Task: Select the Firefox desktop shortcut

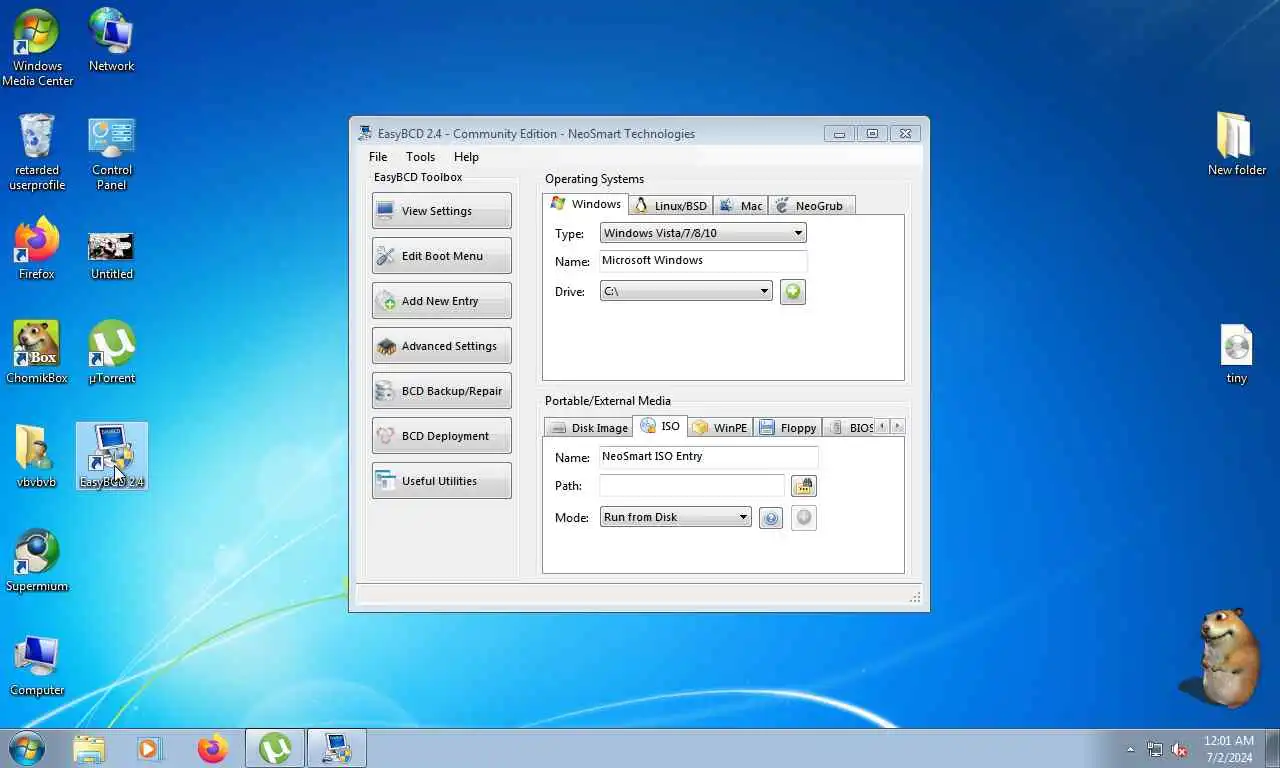Action: pos(37,249)
